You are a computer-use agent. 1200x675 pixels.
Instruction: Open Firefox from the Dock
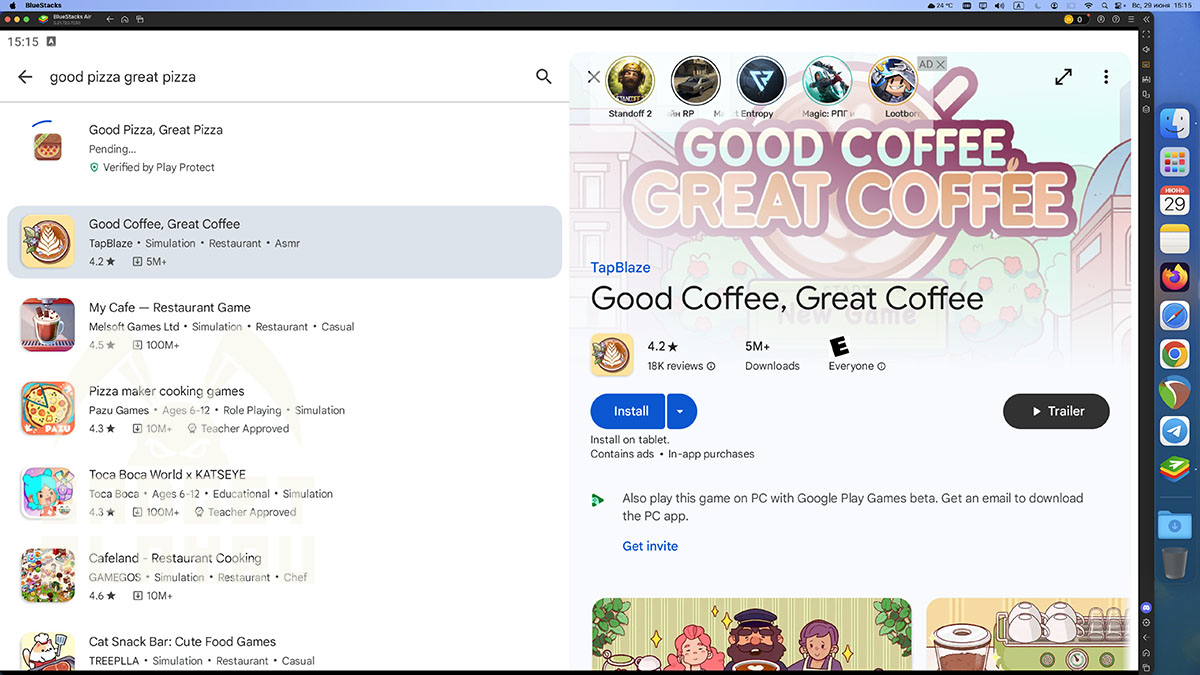1174,277
